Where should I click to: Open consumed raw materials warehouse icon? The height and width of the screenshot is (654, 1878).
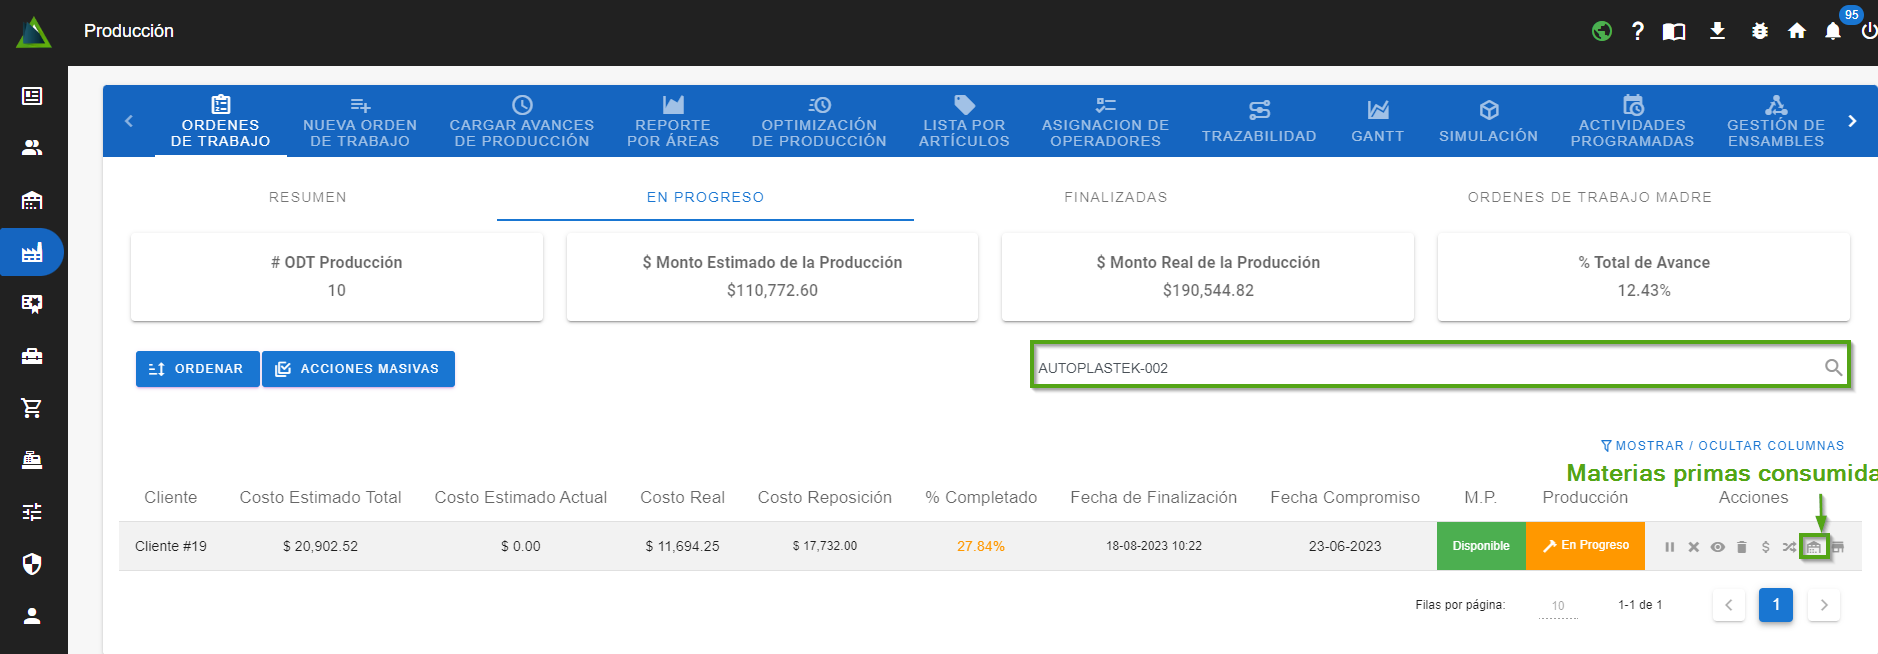pos(1813,547)
